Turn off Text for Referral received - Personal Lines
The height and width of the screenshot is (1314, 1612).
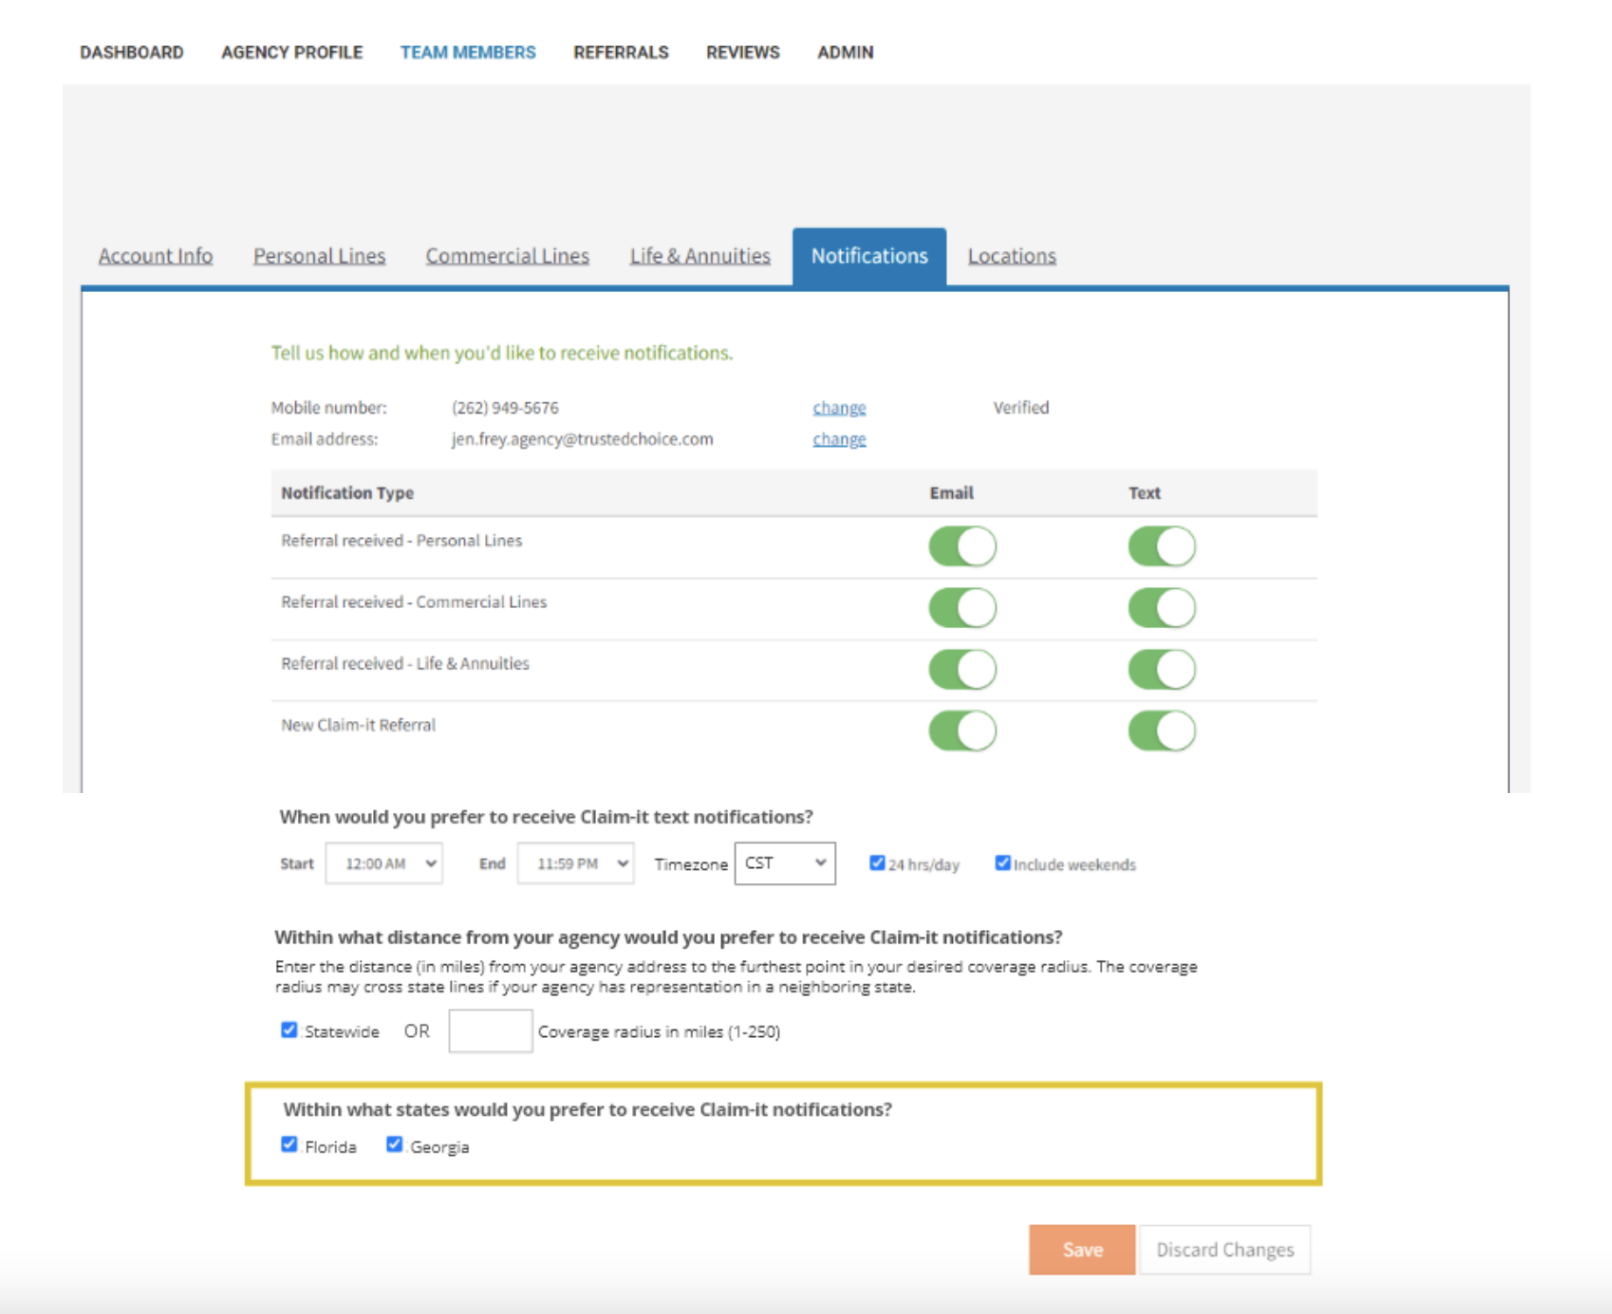pyautogui.click(x=1160, y=546)
